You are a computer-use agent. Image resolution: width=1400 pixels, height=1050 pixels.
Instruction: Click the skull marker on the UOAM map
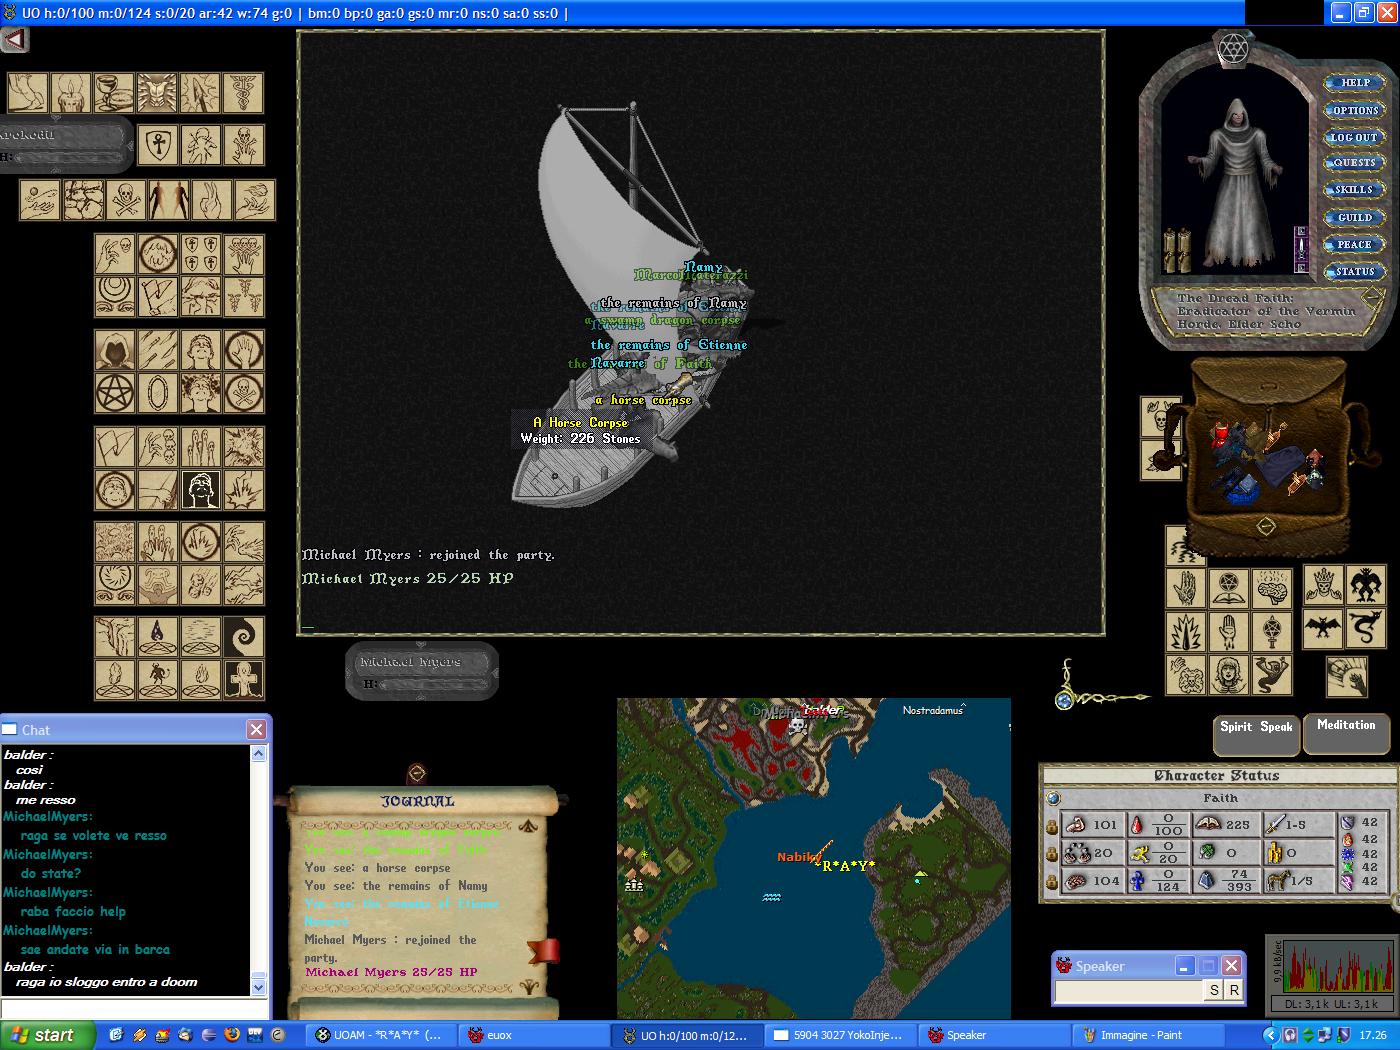click(798, 725)
